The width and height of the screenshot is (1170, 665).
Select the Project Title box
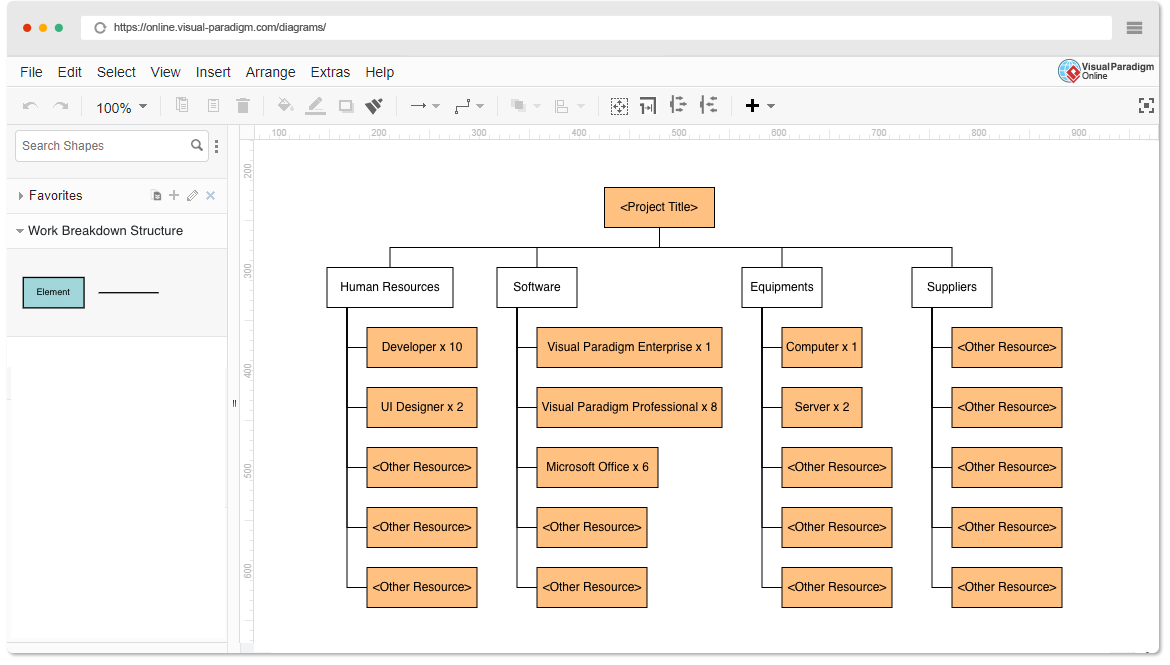pyautogui.click(x=660, y=207)
